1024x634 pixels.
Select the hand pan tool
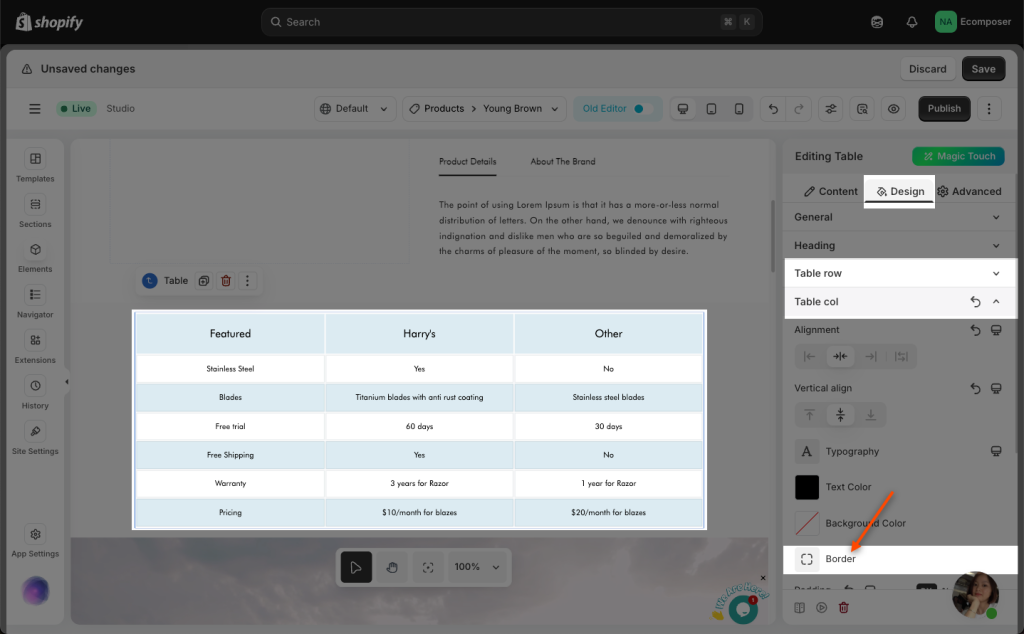pyautogui.click(x=392, y=567)
